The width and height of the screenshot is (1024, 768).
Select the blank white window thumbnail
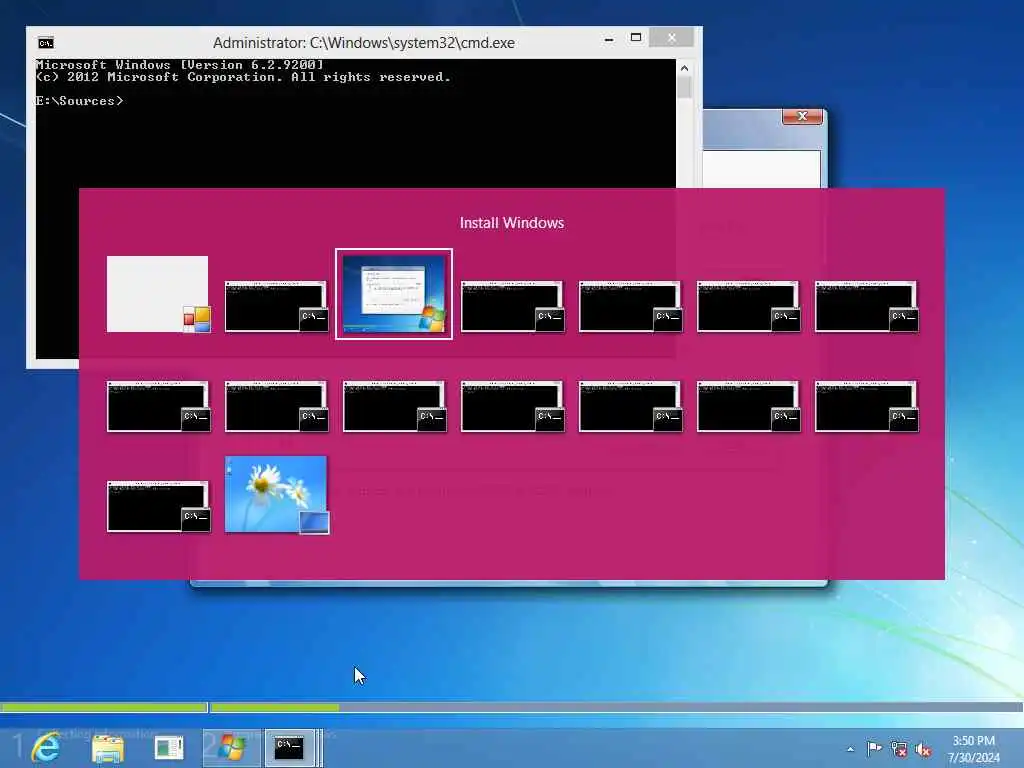158,294
